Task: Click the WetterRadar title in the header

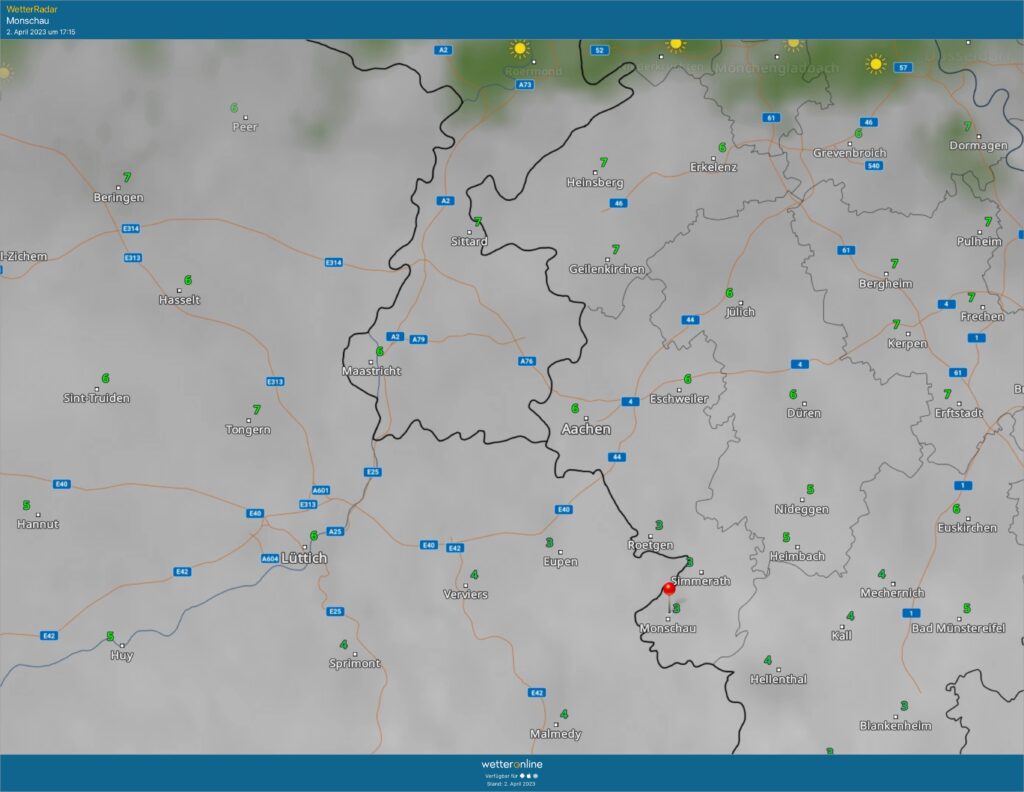Action: [x=32, y=9]
